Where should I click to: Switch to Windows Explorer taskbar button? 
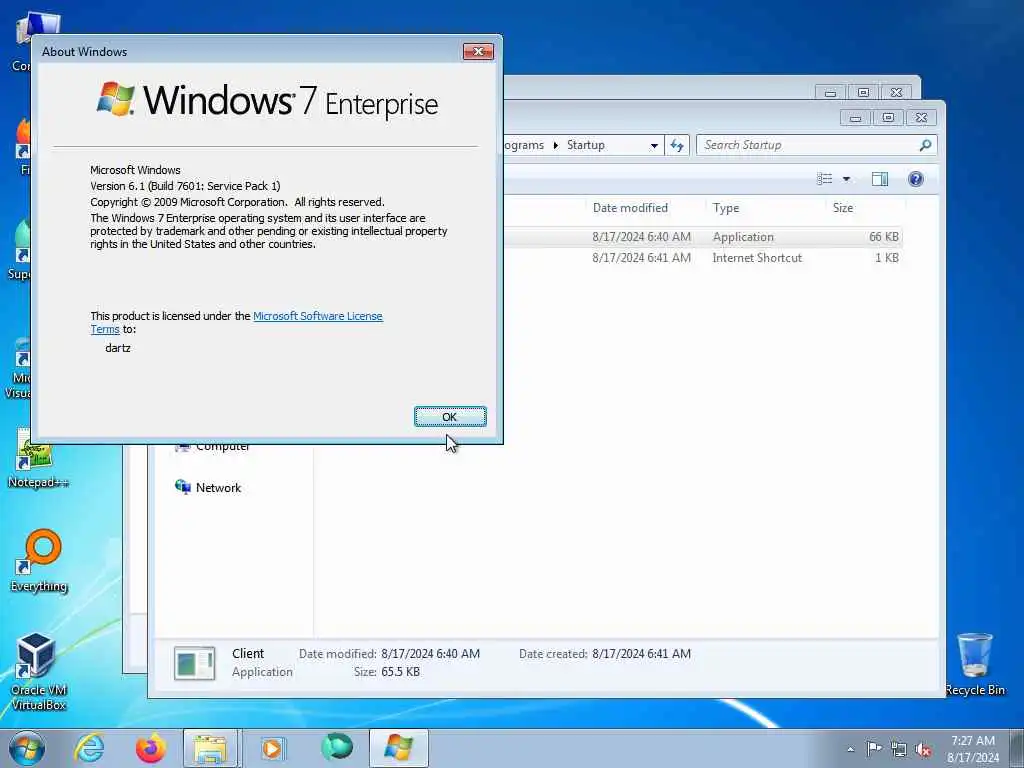(211, 748)
